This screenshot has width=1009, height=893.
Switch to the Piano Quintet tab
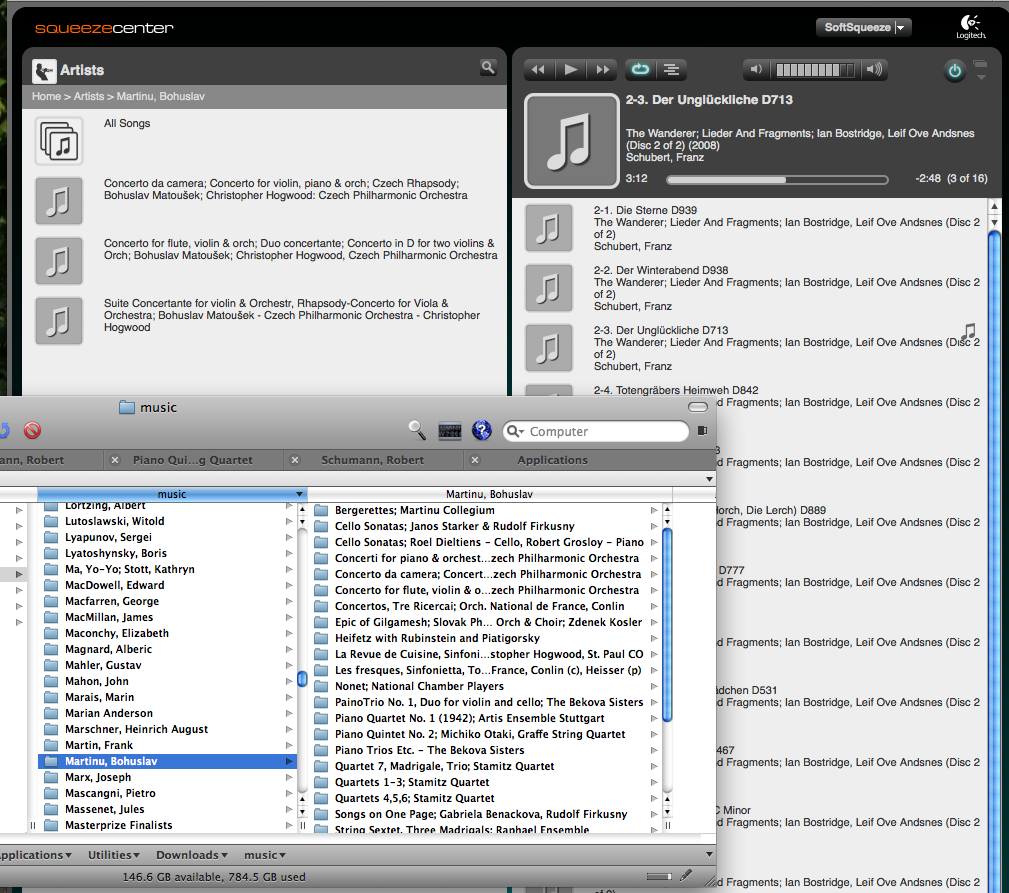coord(192,460)
